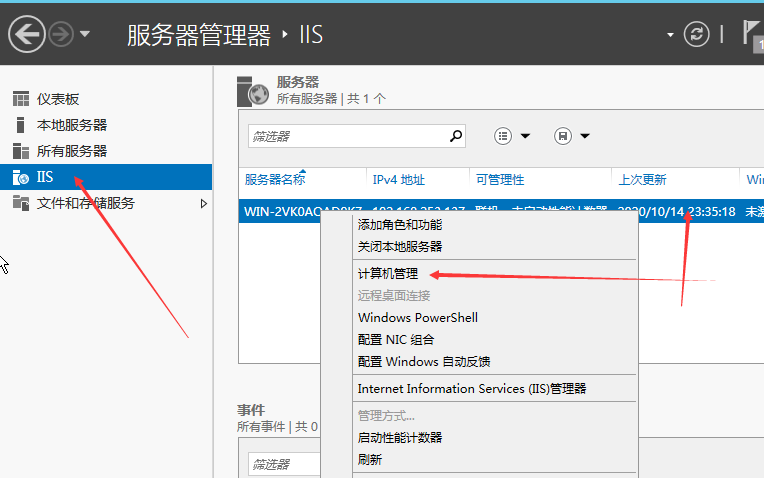Click the list criteria options icon

point(503,136)
